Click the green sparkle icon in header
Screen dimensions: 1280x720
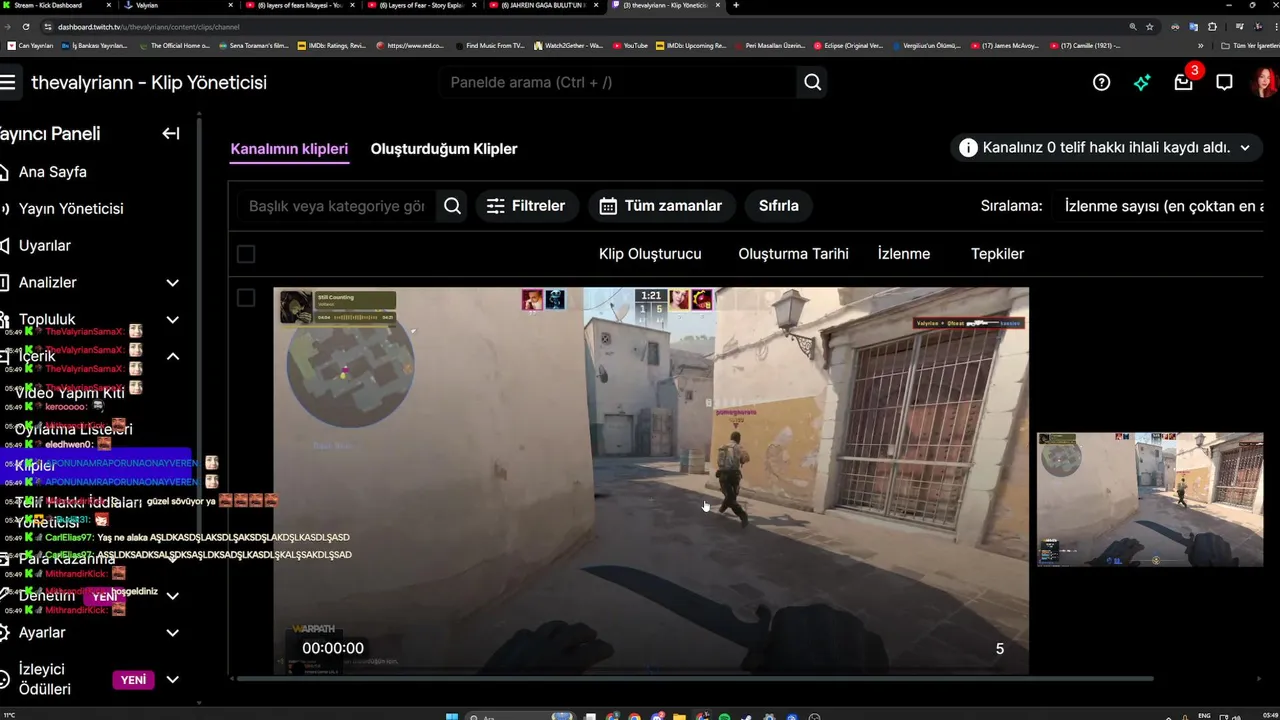click(x=1142, y=83)
